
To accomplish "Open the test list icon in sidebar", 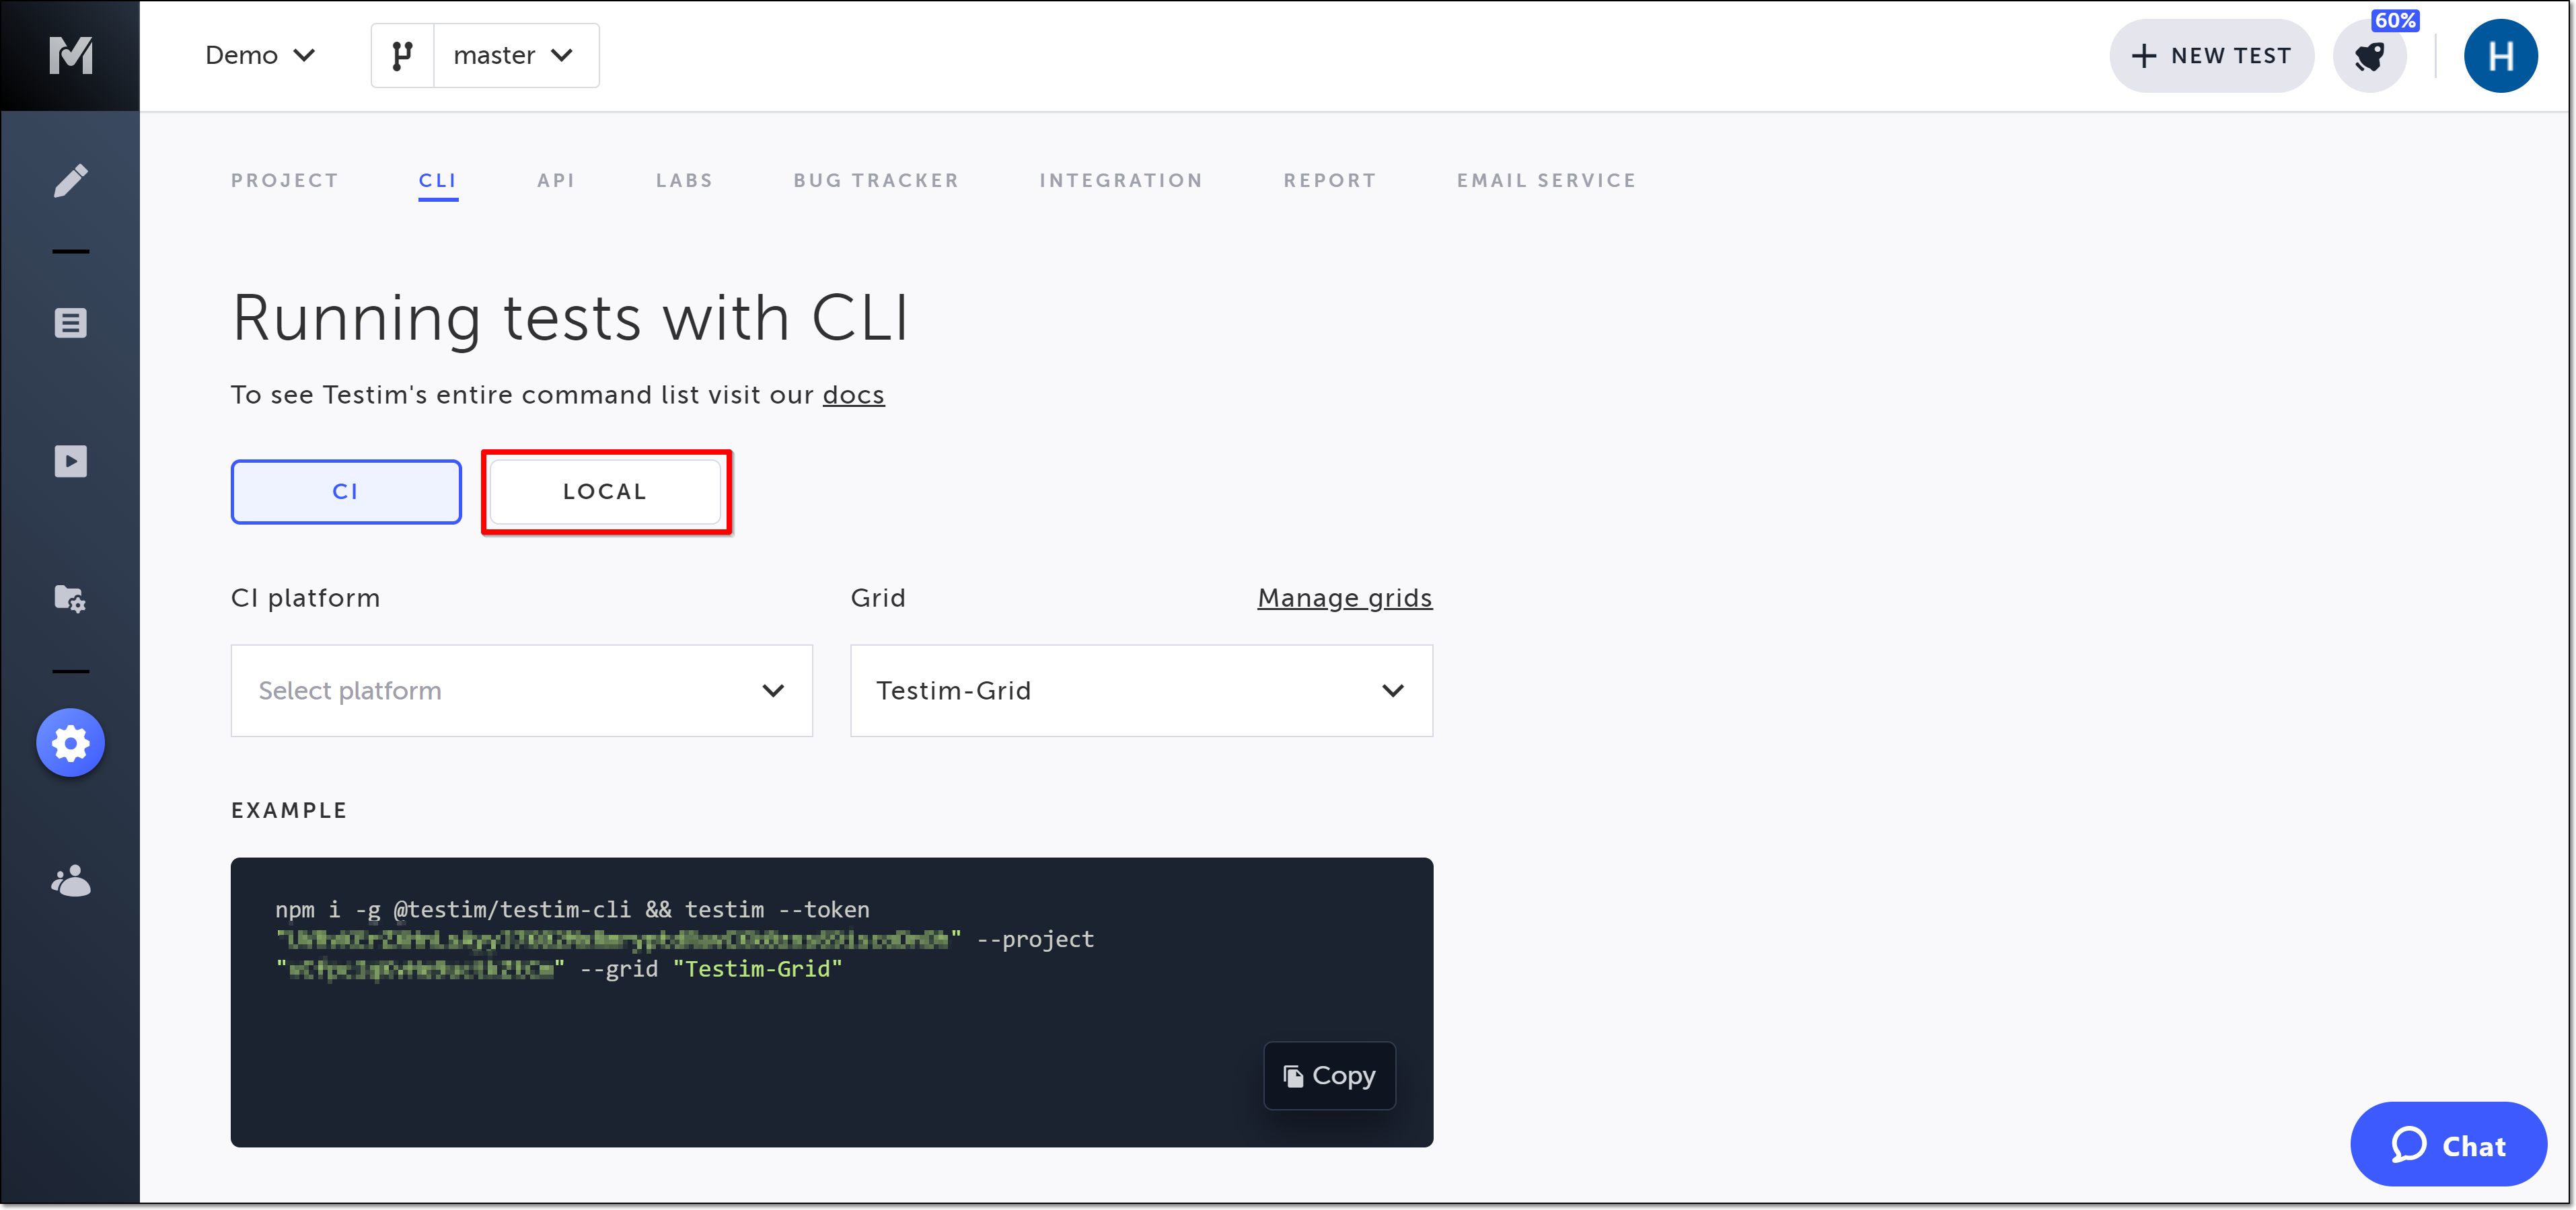I will pos(70,323).
